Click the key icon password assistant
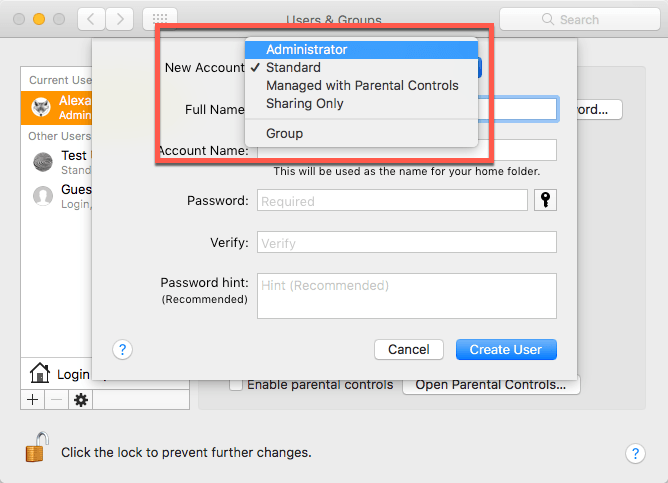This screenshot has width=668, height=483. click(546, 201)
